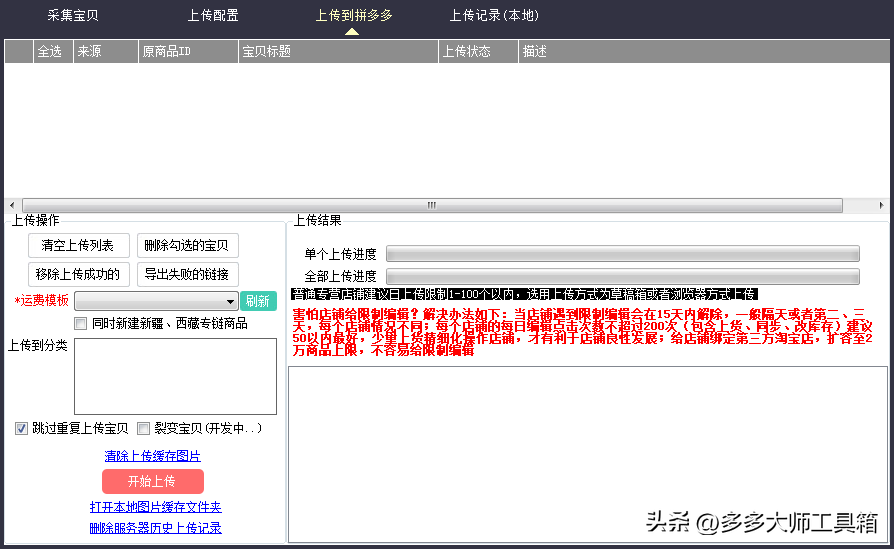Toggle the 裂变宝贝(开发中..) checkbox

[144, 429]
